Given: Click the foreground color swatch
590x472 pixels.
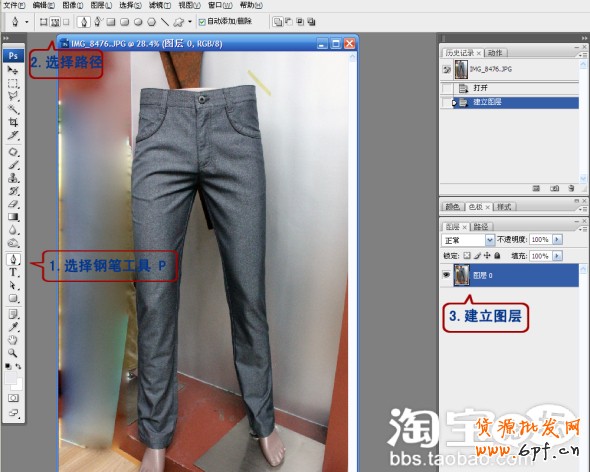Looking at the screenshot, I should 11,378.
